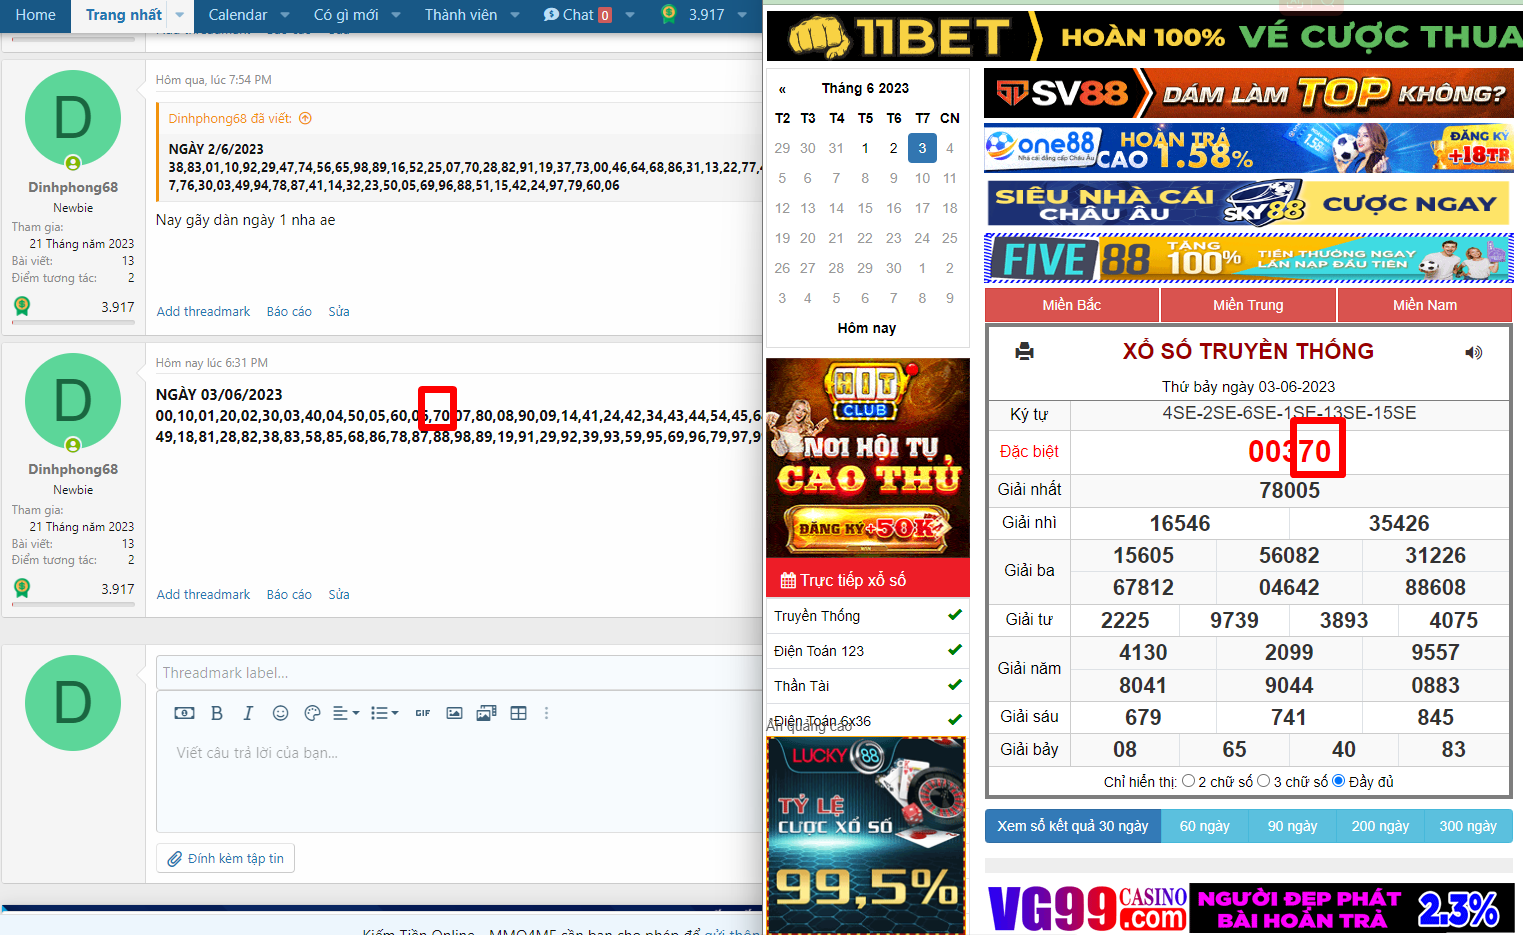Click the printer icon on lottery results

click(x=1024, y=351)
